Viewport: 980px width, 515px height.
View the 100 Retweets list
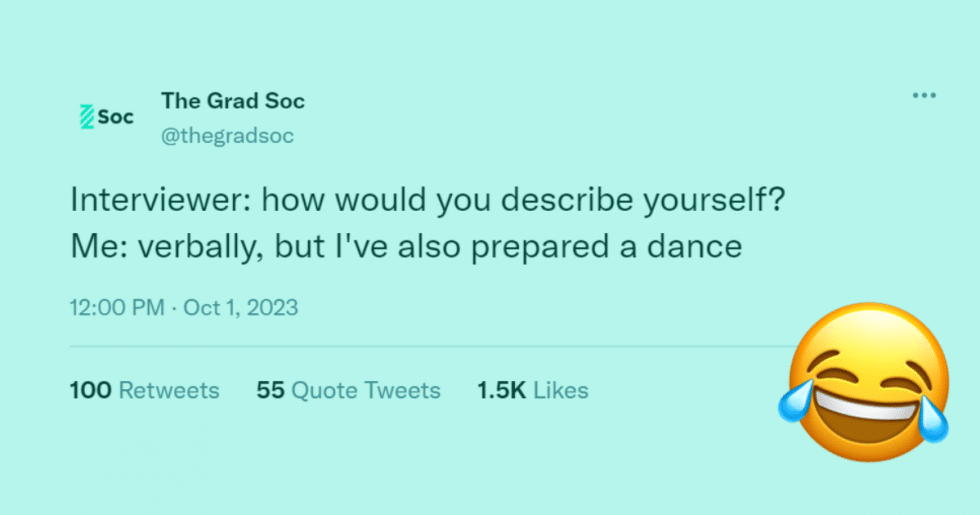pyautogui.click(x=144, y=390)
